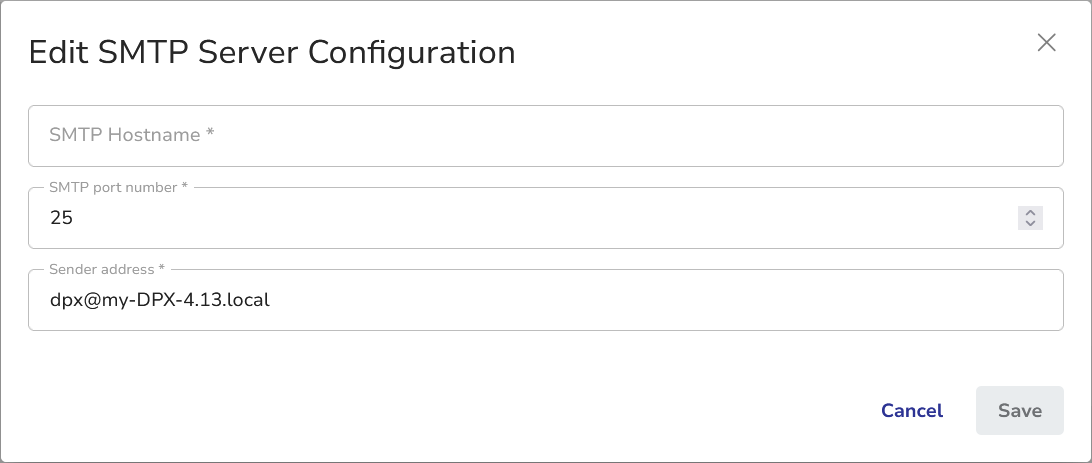Click inside the Sender address field
Viewport: 1092px width, 463px height.
click(545, 299)
